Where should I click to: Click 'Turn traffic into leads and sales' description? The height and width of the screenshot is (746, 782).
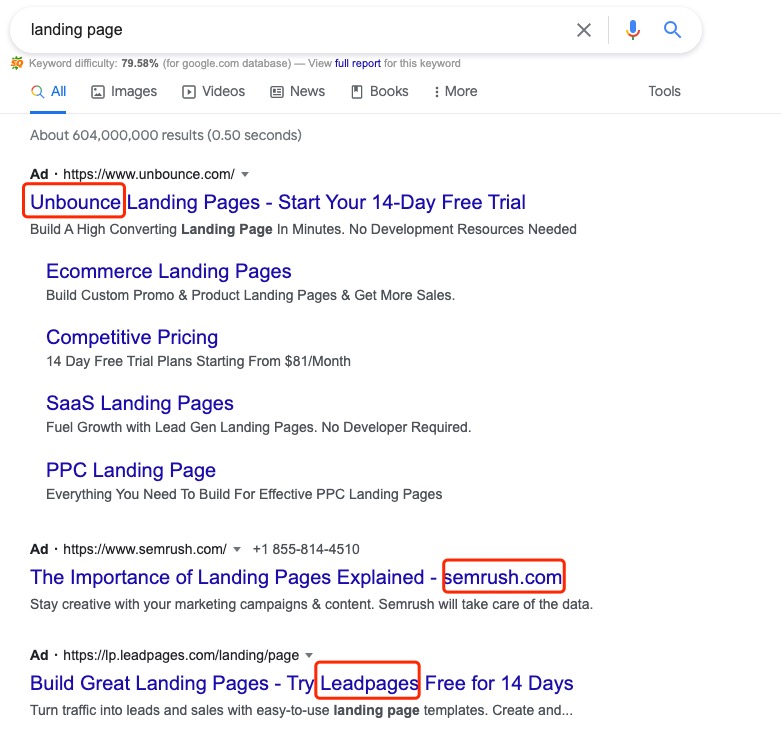coord(301,710)
